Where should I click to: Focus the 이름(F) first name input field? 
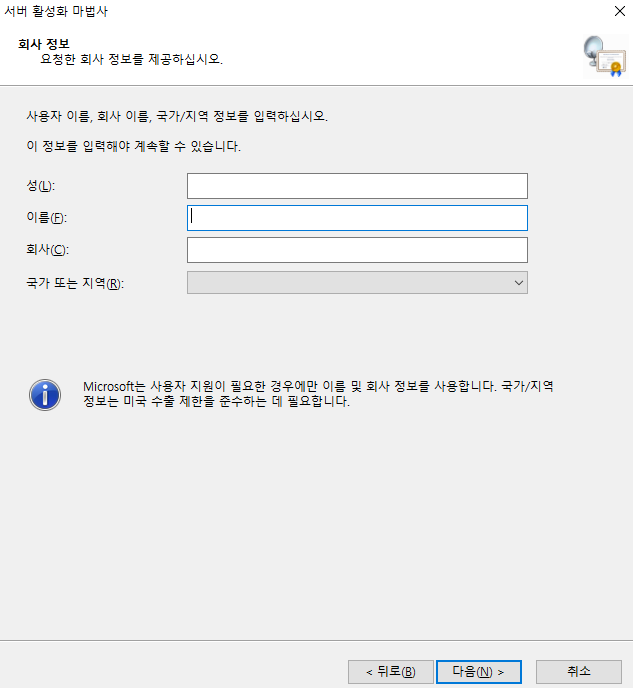click(357, 218)
